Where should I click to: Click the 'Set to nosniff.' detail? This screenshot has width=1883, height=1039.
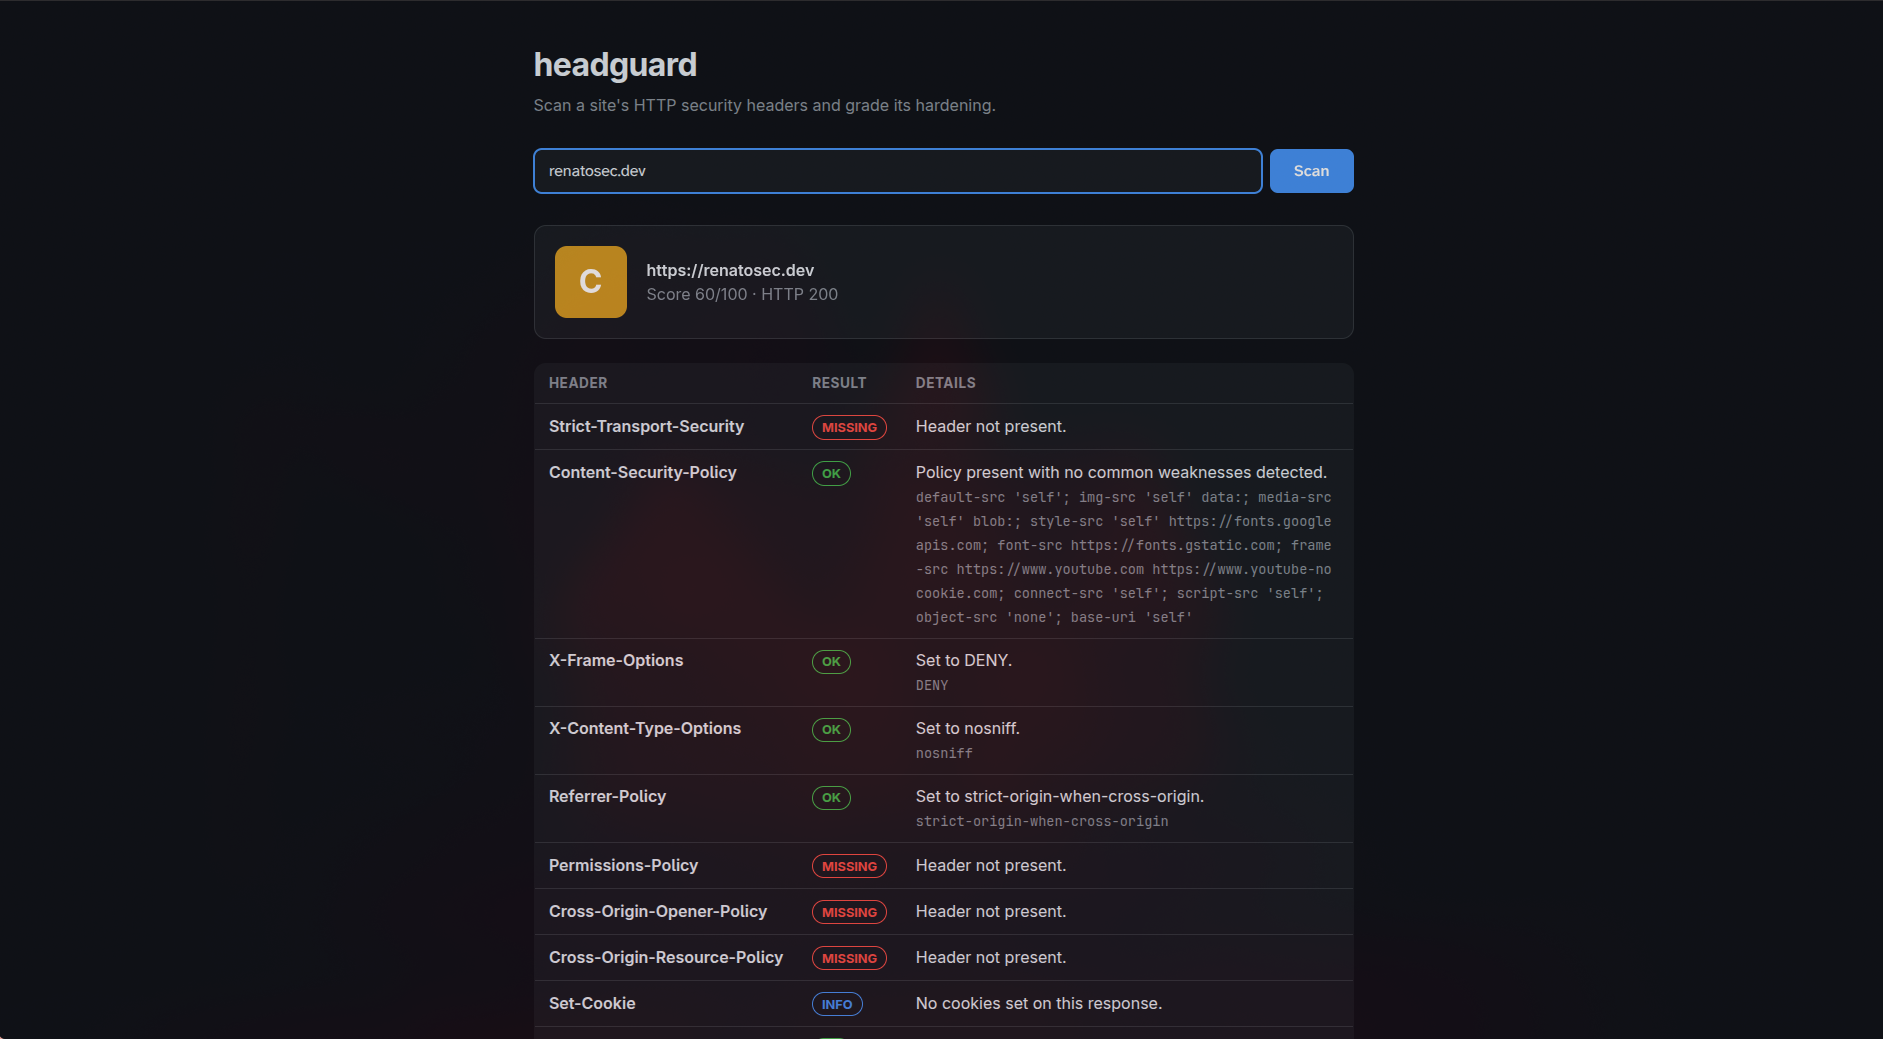coord(968,728)
